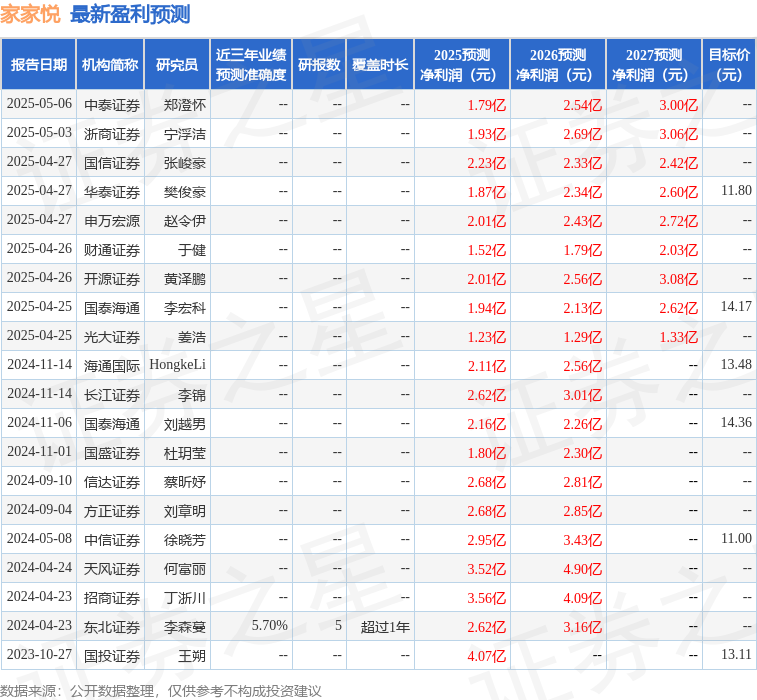Select the 国投证券 institution cell
Image resolution: width=757 pixels, height=700 pixels.
coord(112,656)
